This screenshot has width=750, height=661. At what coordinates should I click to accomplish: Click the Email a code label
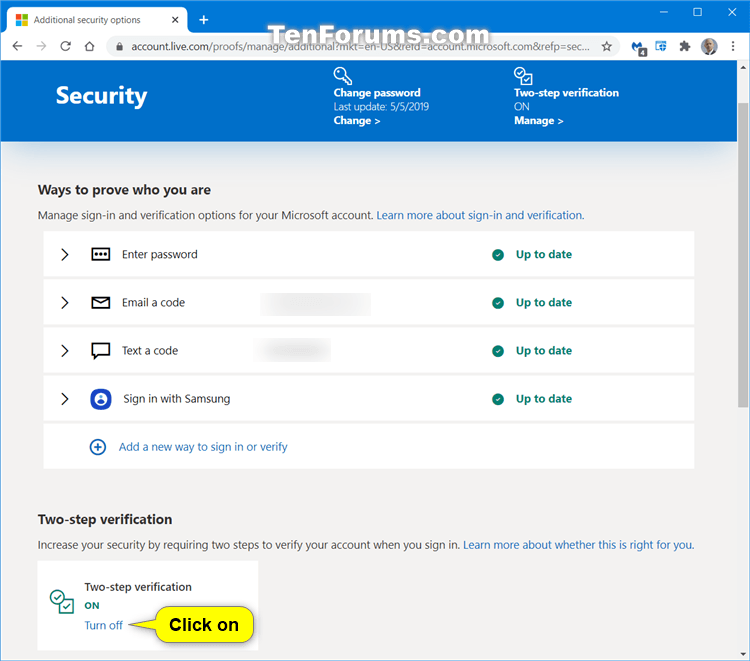[153, 303]
